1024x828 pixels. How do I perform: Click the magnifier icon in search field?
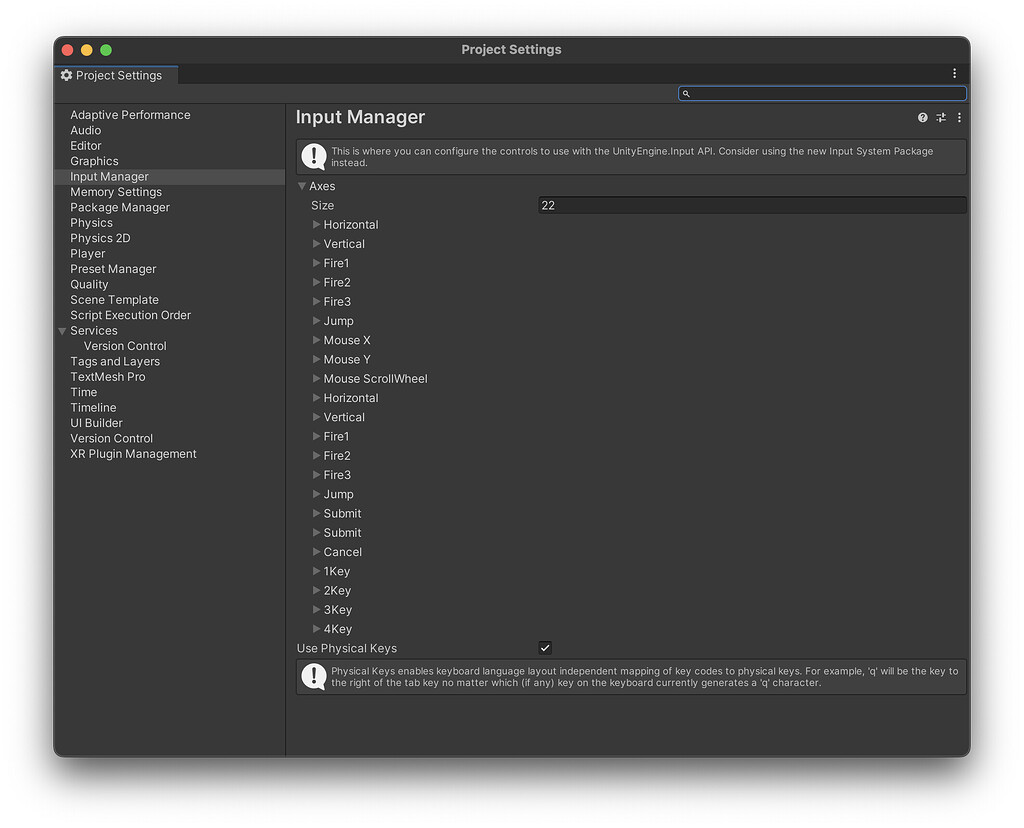pyautogui.click(x=686, y=93)
